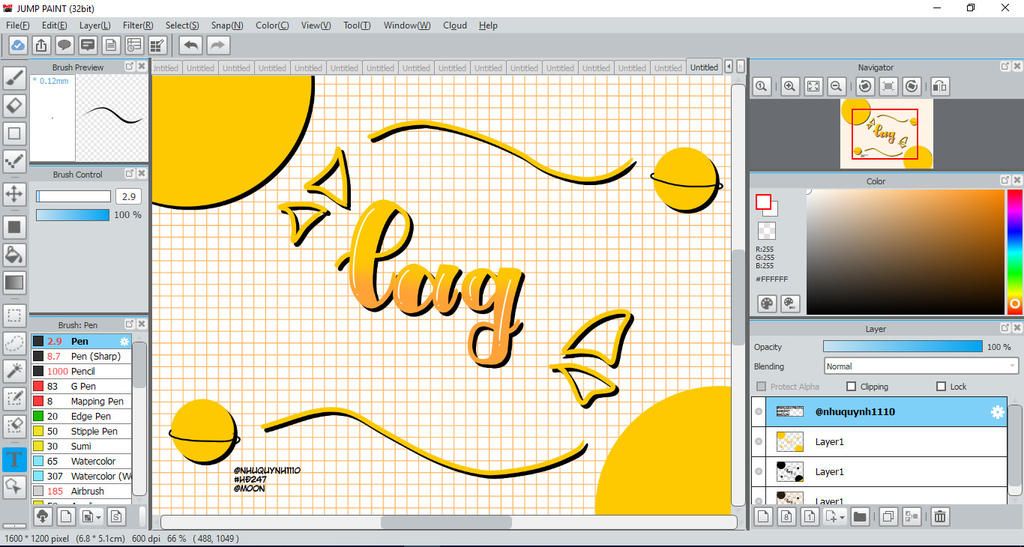Hide the @nhuquynh1110 layer
The image size is (1024, 547).
758,412
